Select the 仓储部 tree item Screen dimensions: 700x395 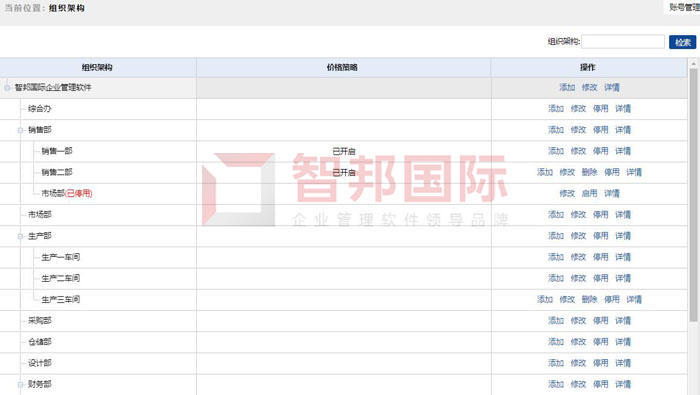[x=39, y=342]
